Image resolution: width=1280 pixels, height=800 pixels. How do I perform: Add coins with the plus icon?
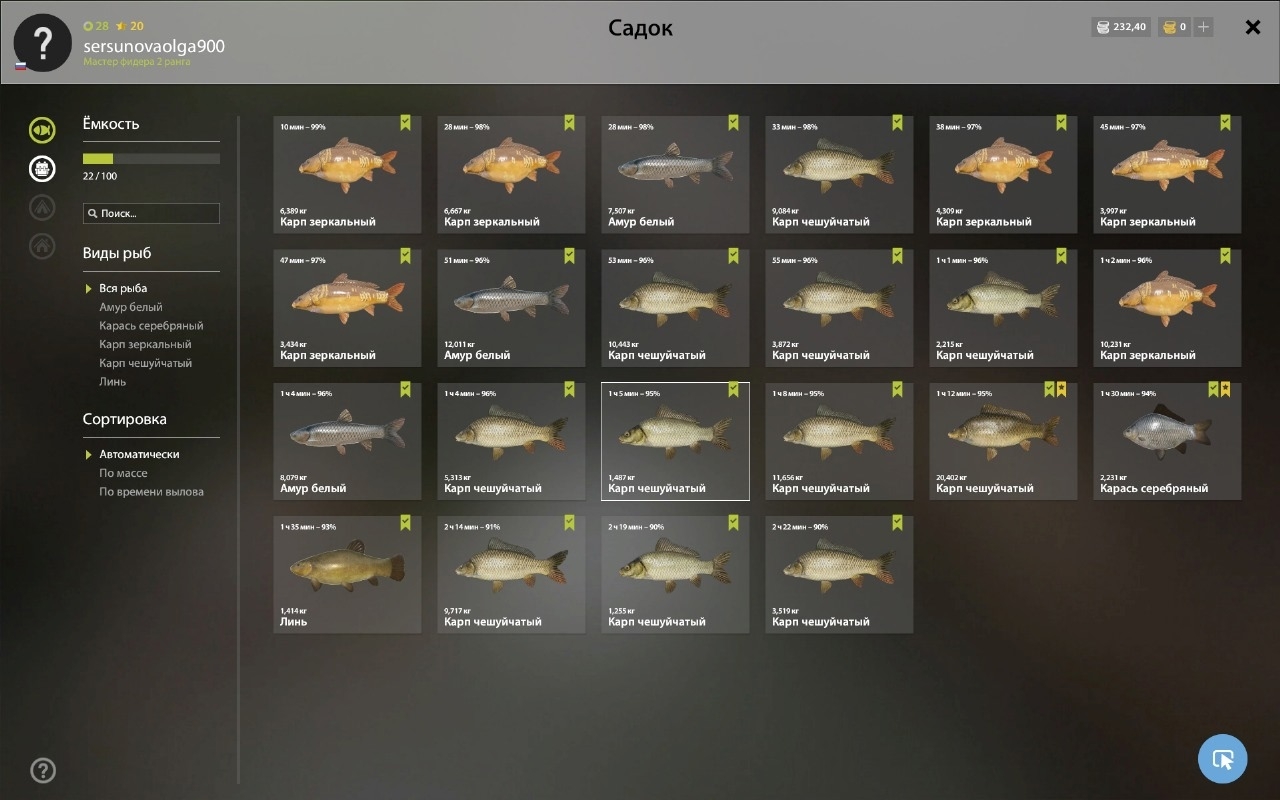click(1204, 27)
